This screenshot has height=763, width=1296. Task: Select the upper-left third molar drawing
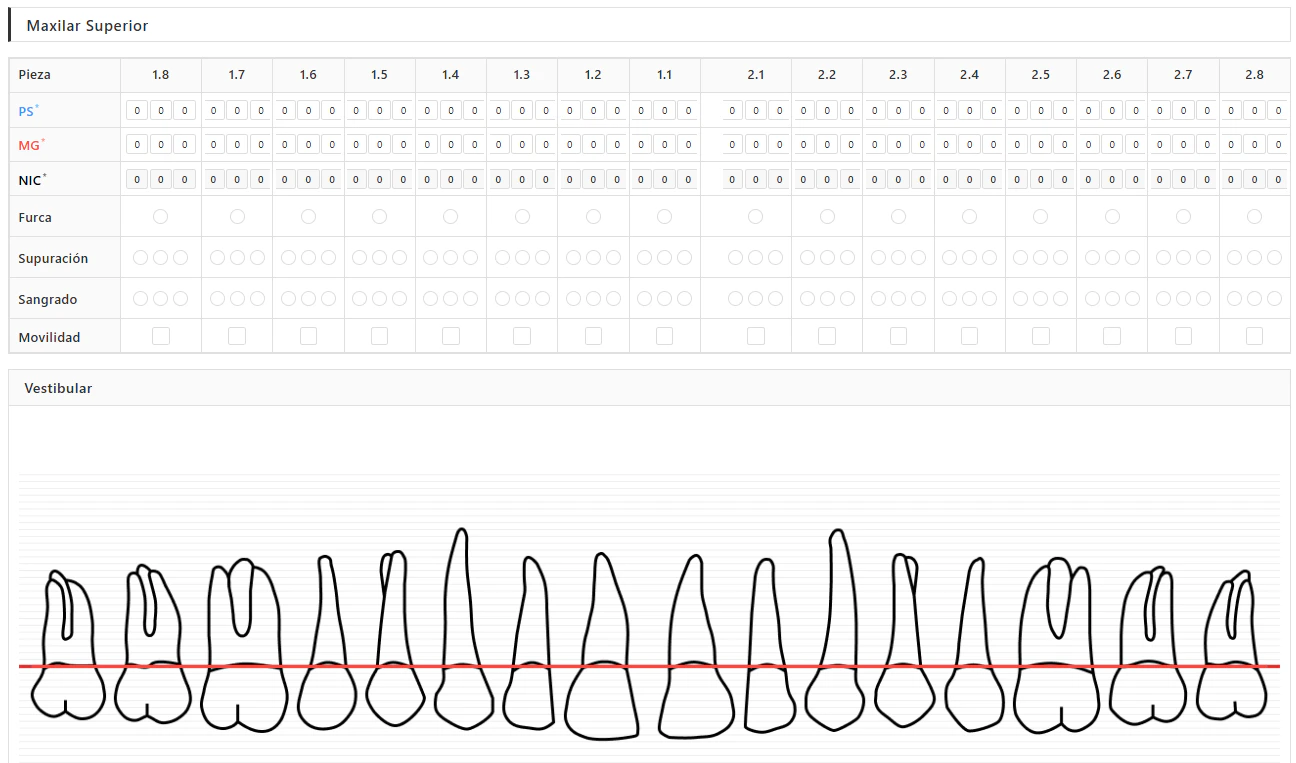[1232, 645]
